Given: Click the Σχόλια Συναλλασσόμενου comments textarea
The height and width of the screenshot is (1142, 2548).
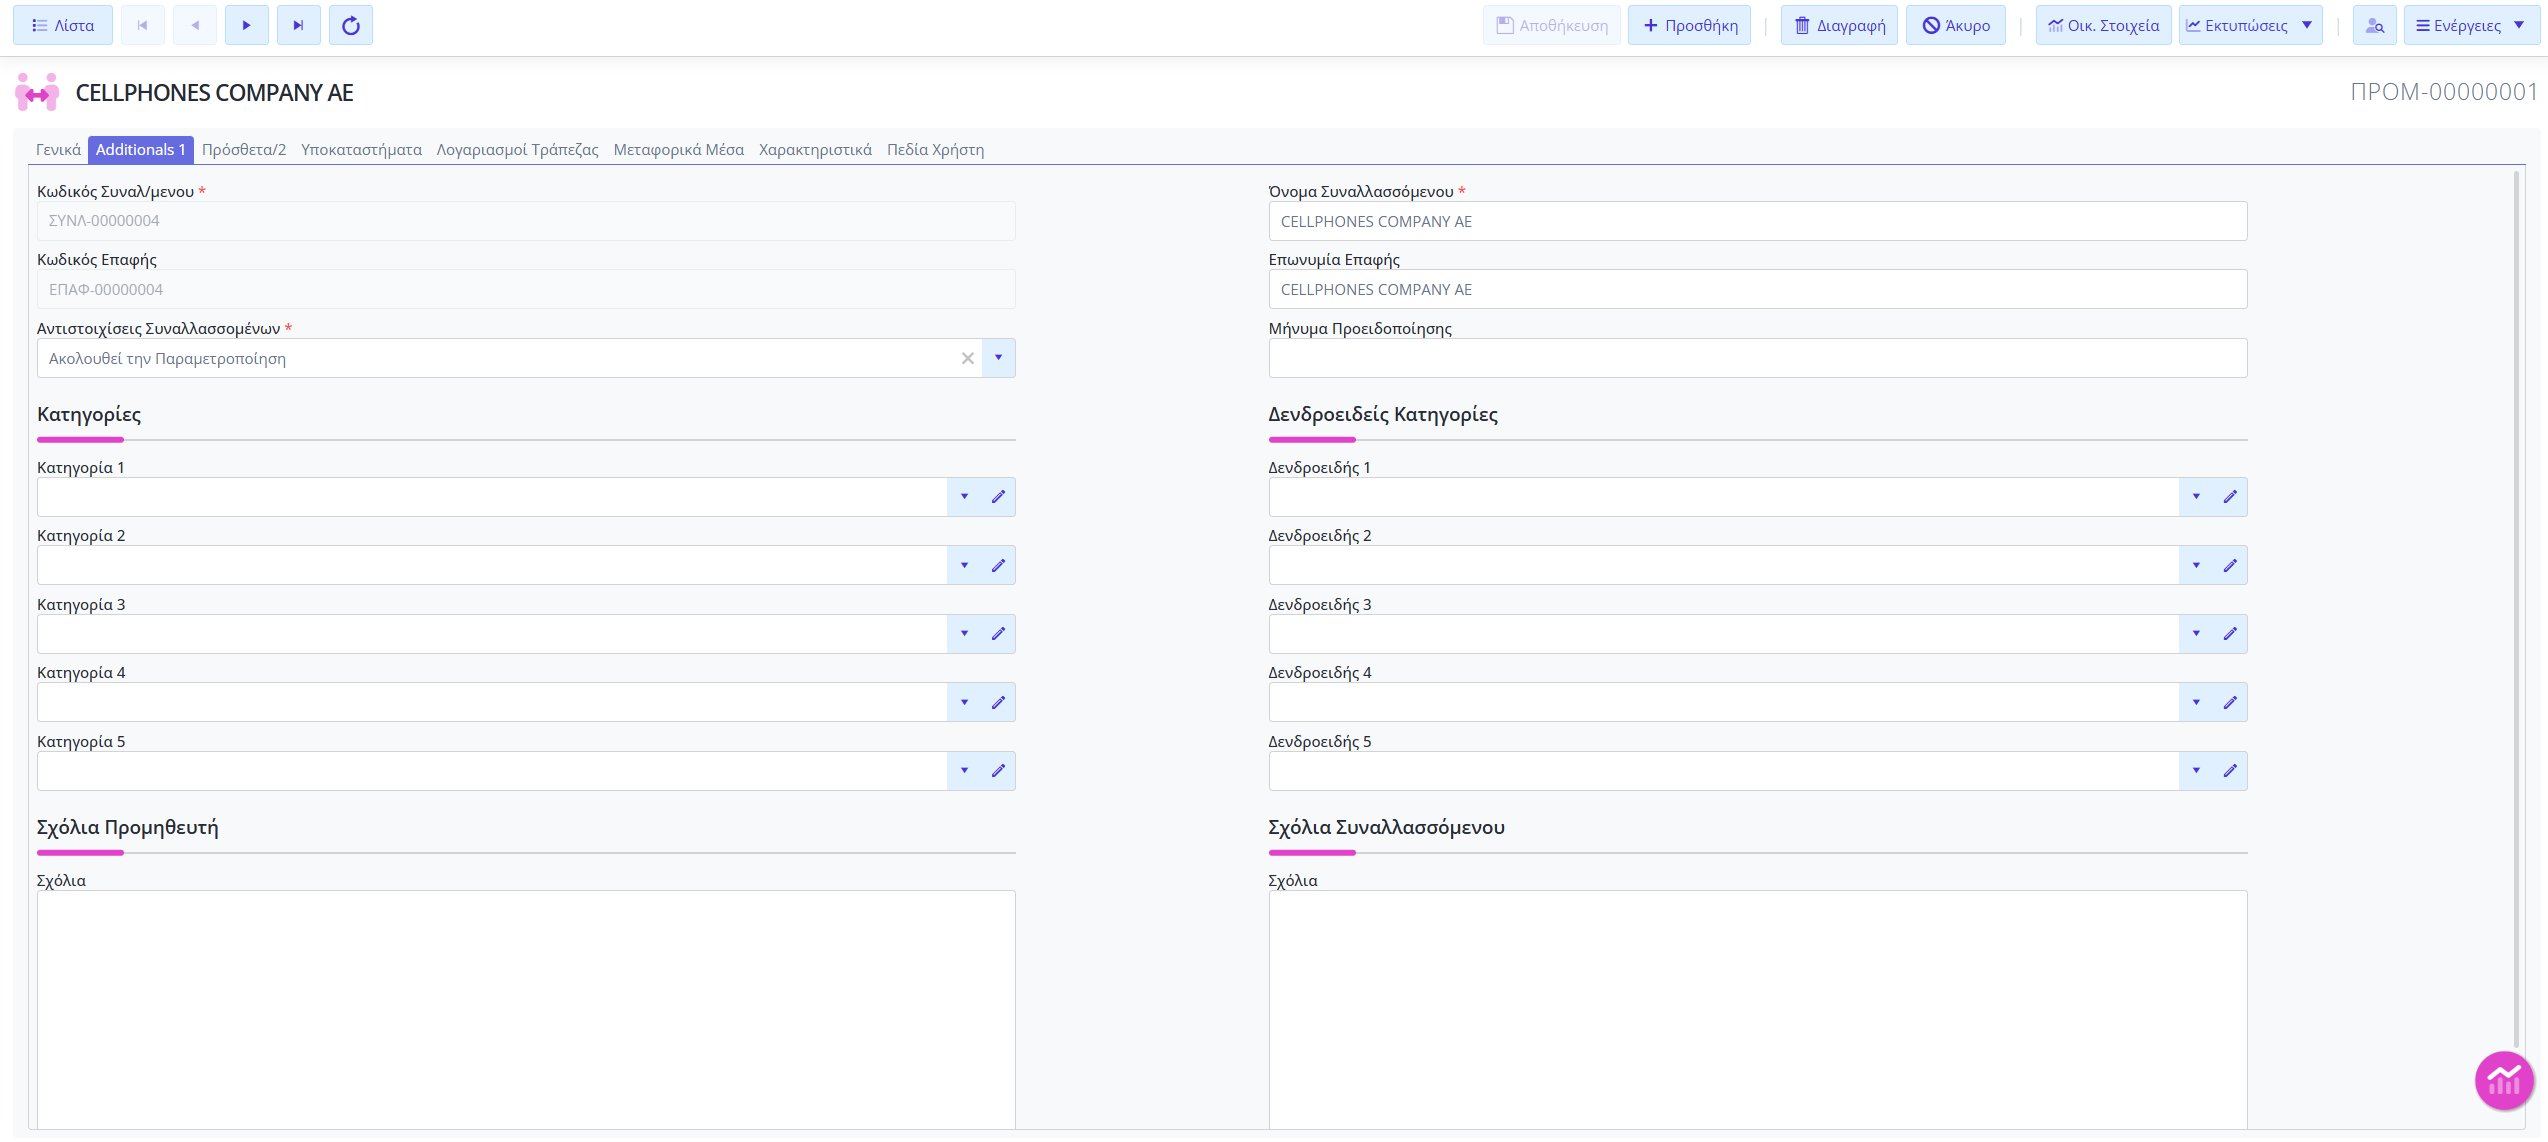Looking at the screenshot, I should point(1757,1010).
